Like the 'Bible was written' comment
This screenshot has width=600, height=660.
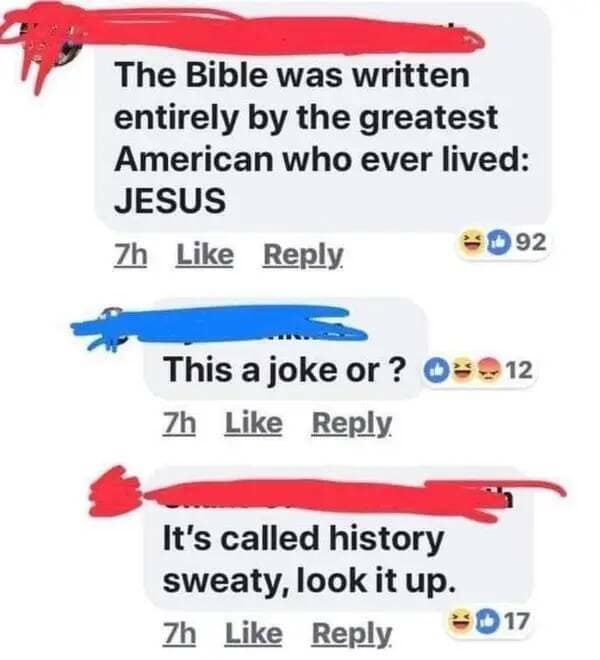coord(205,255)
